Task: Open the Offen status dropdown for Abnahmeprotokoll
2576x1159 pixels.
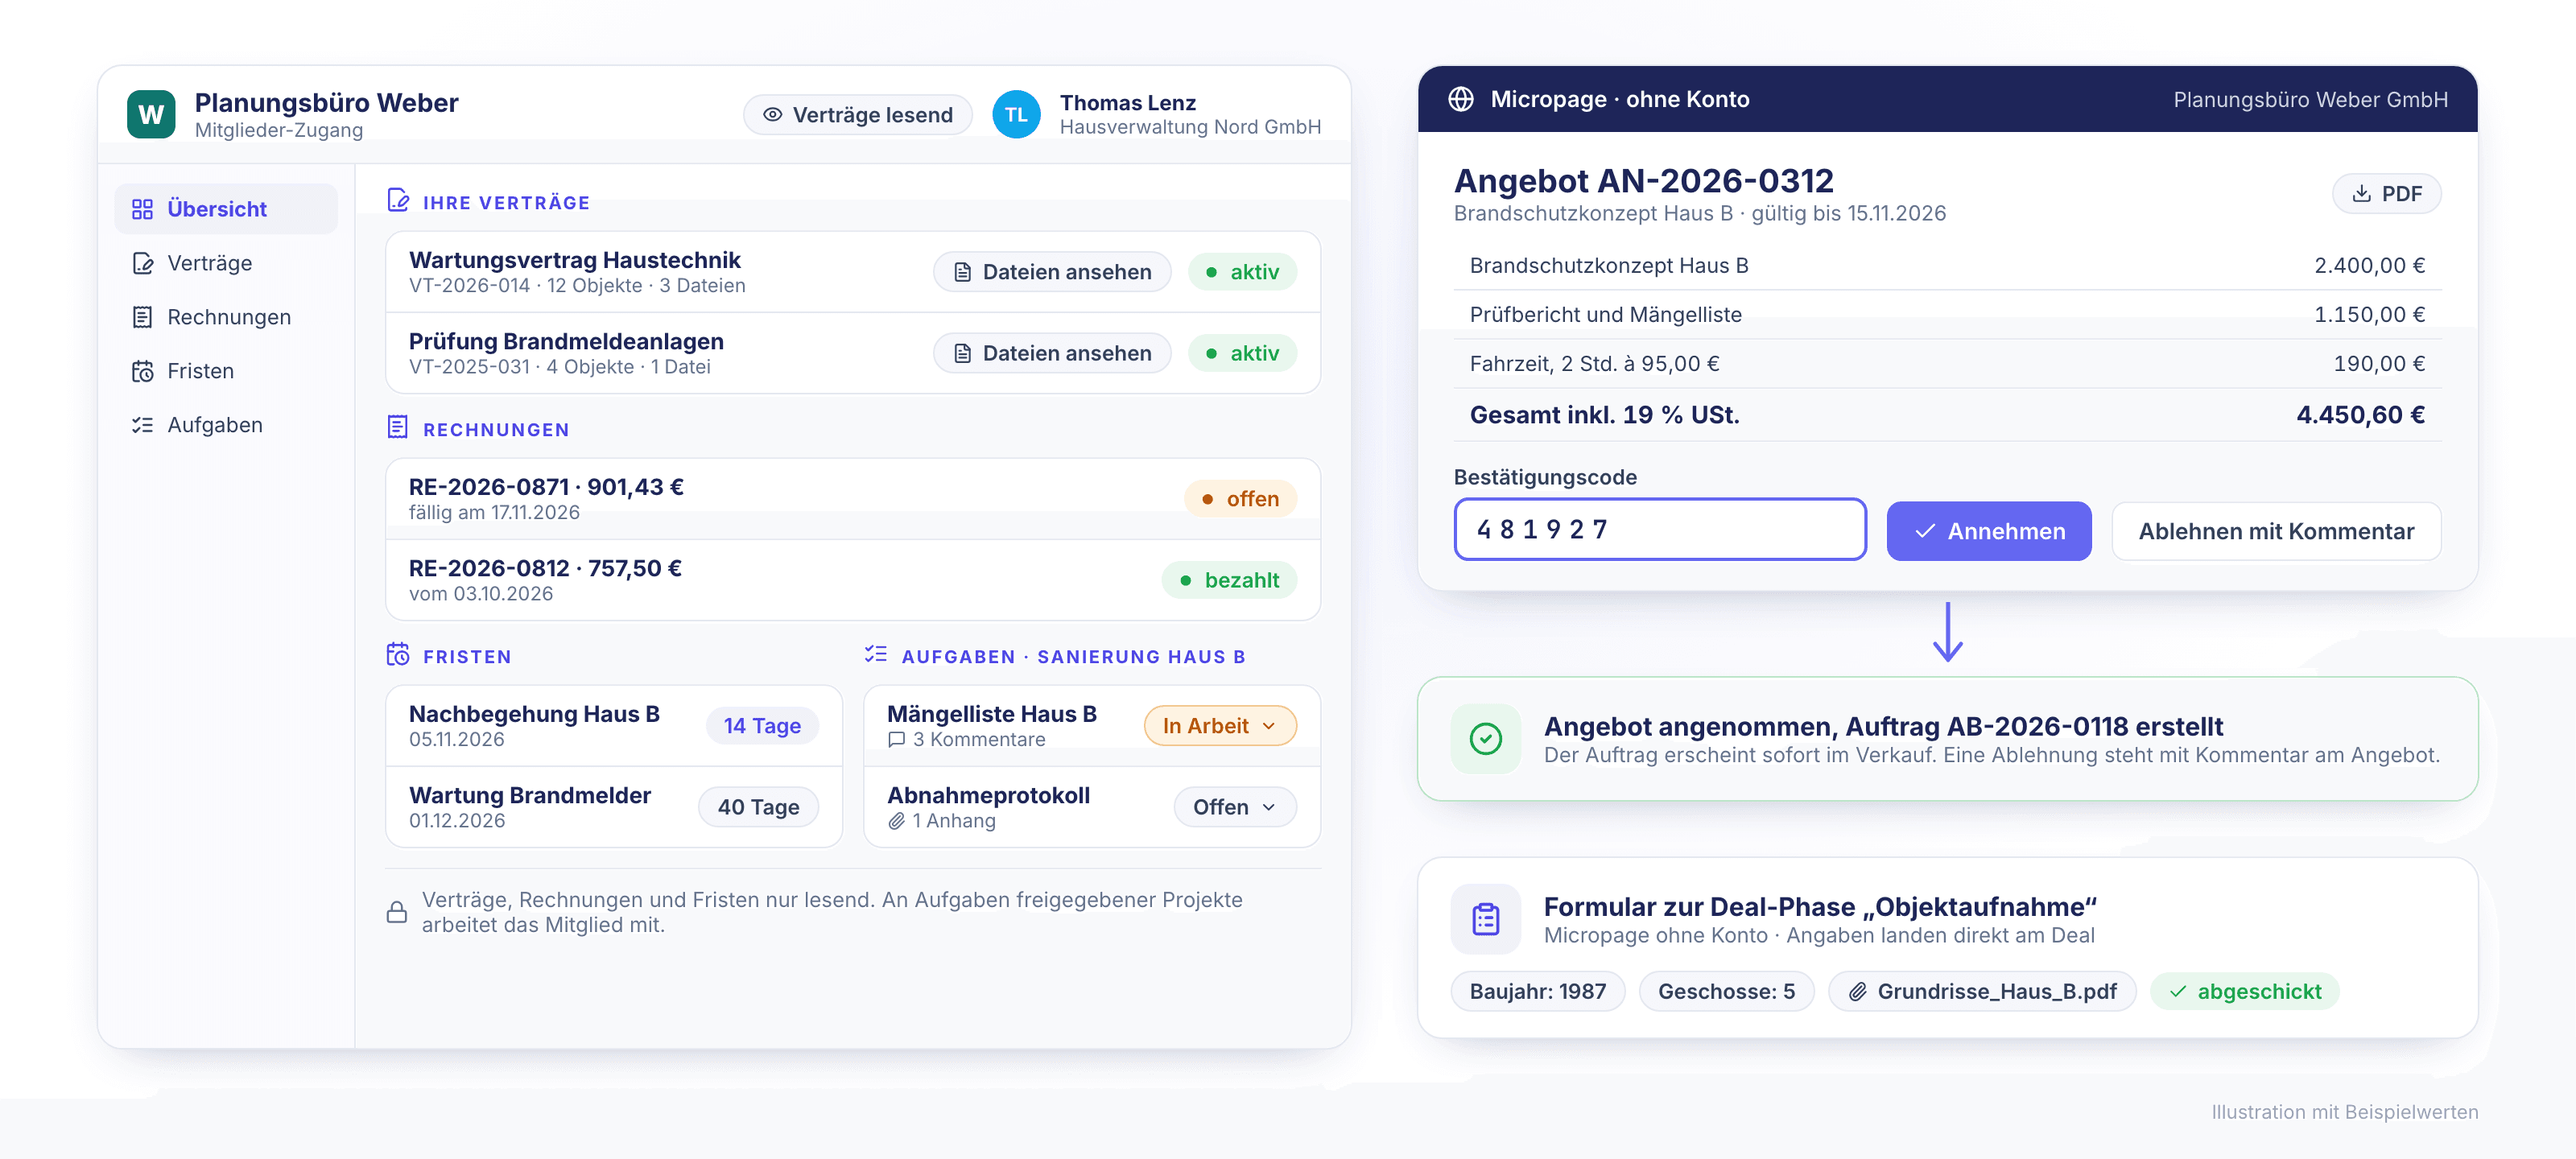Action: [1235, 807]
